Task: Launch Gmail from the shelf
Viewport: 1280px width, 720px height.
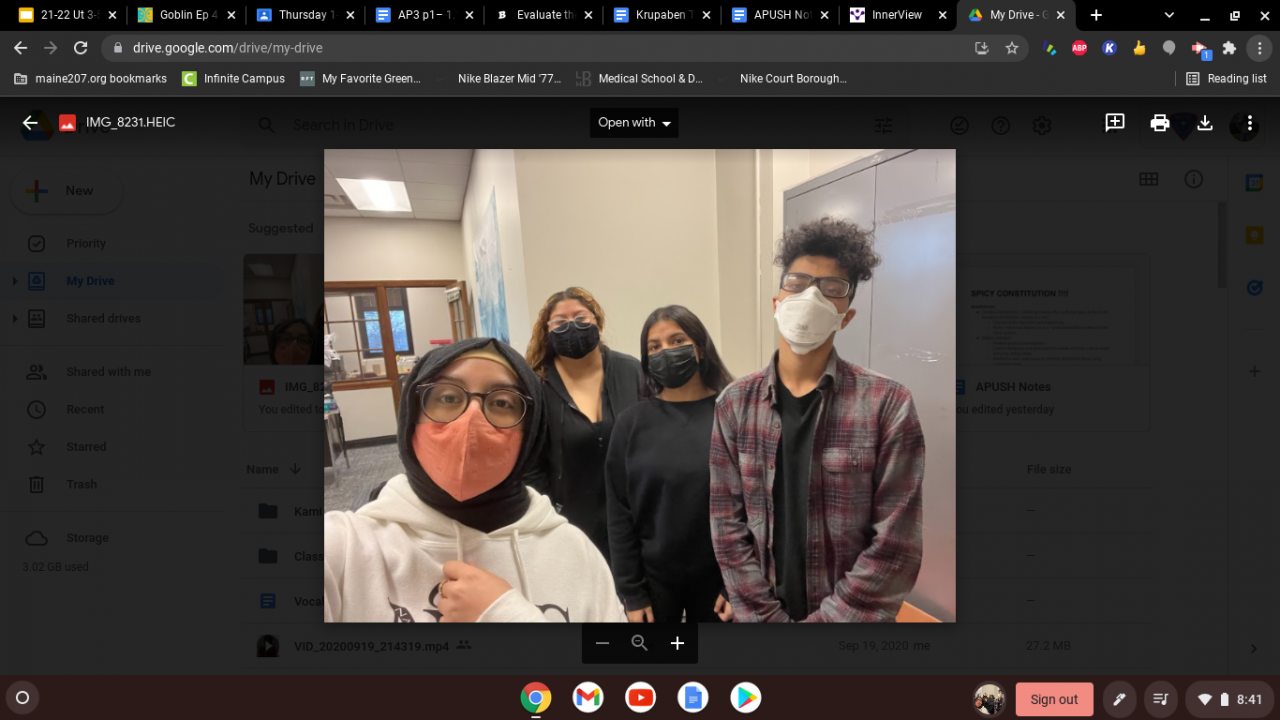Action: [588, 698]
